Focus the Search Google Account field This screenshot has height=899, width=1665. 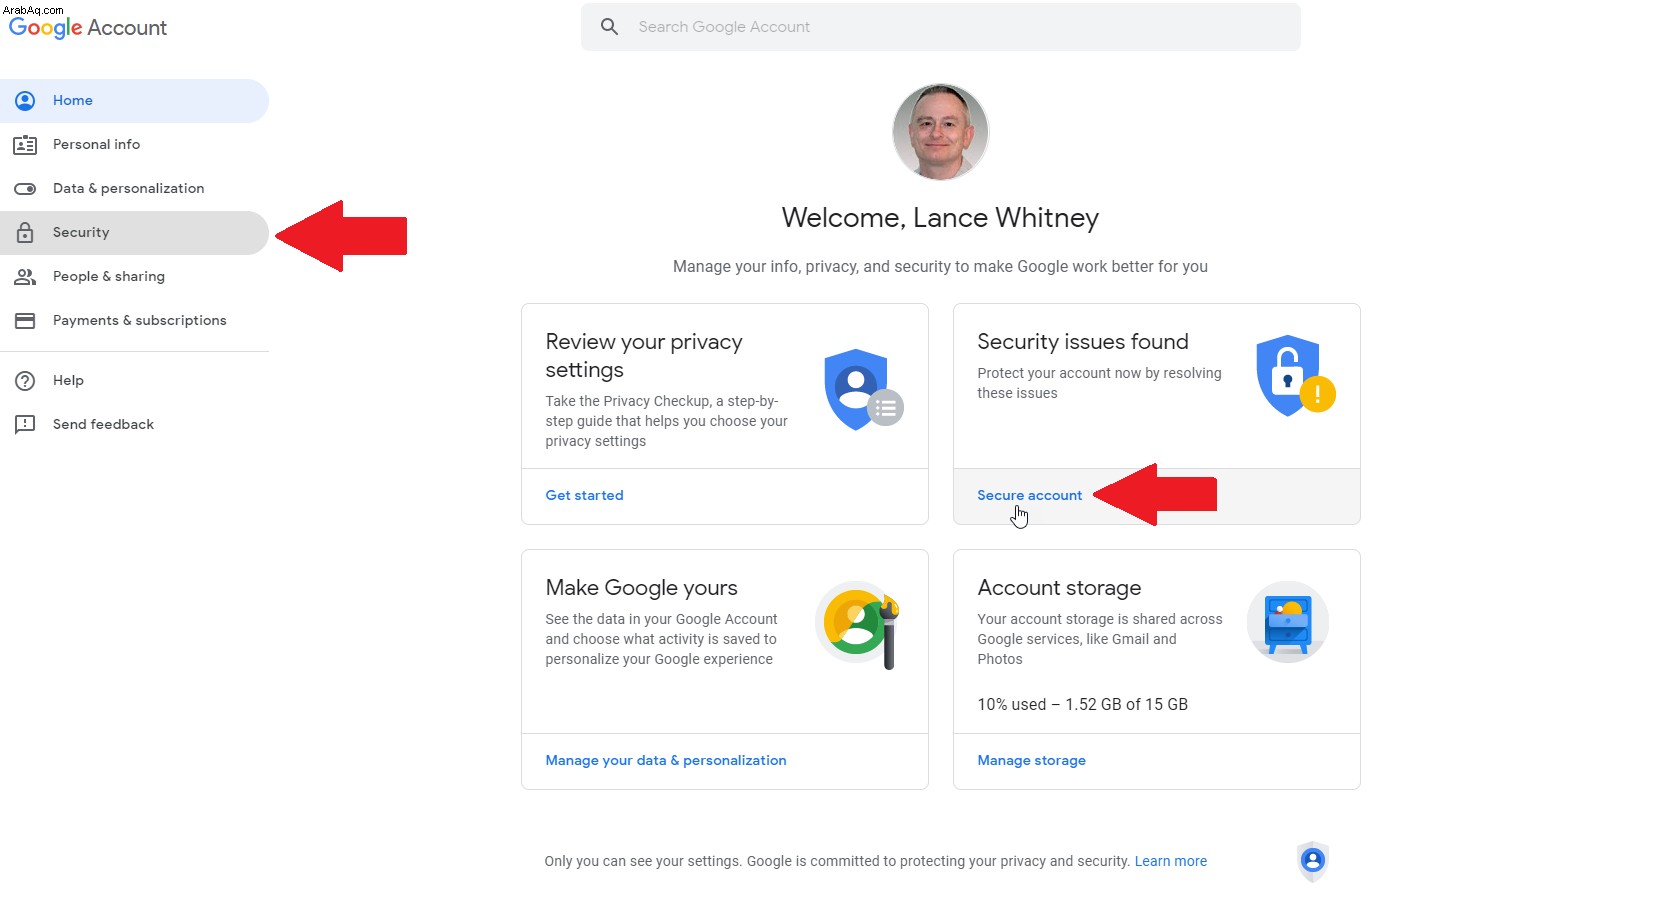[x=940, y=27]
